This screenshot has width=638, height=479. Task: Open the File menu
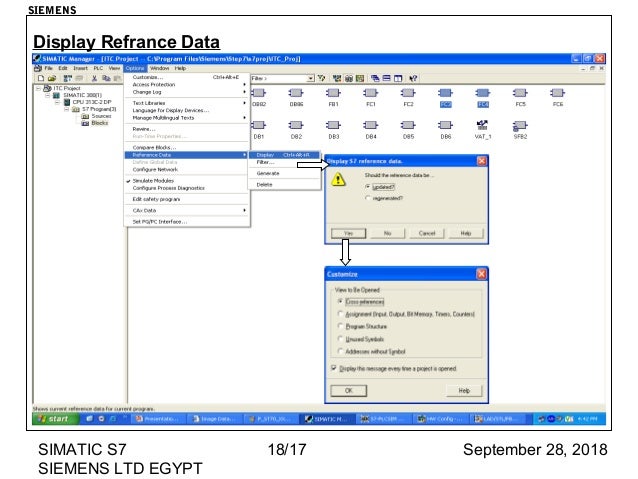[48, 68]
